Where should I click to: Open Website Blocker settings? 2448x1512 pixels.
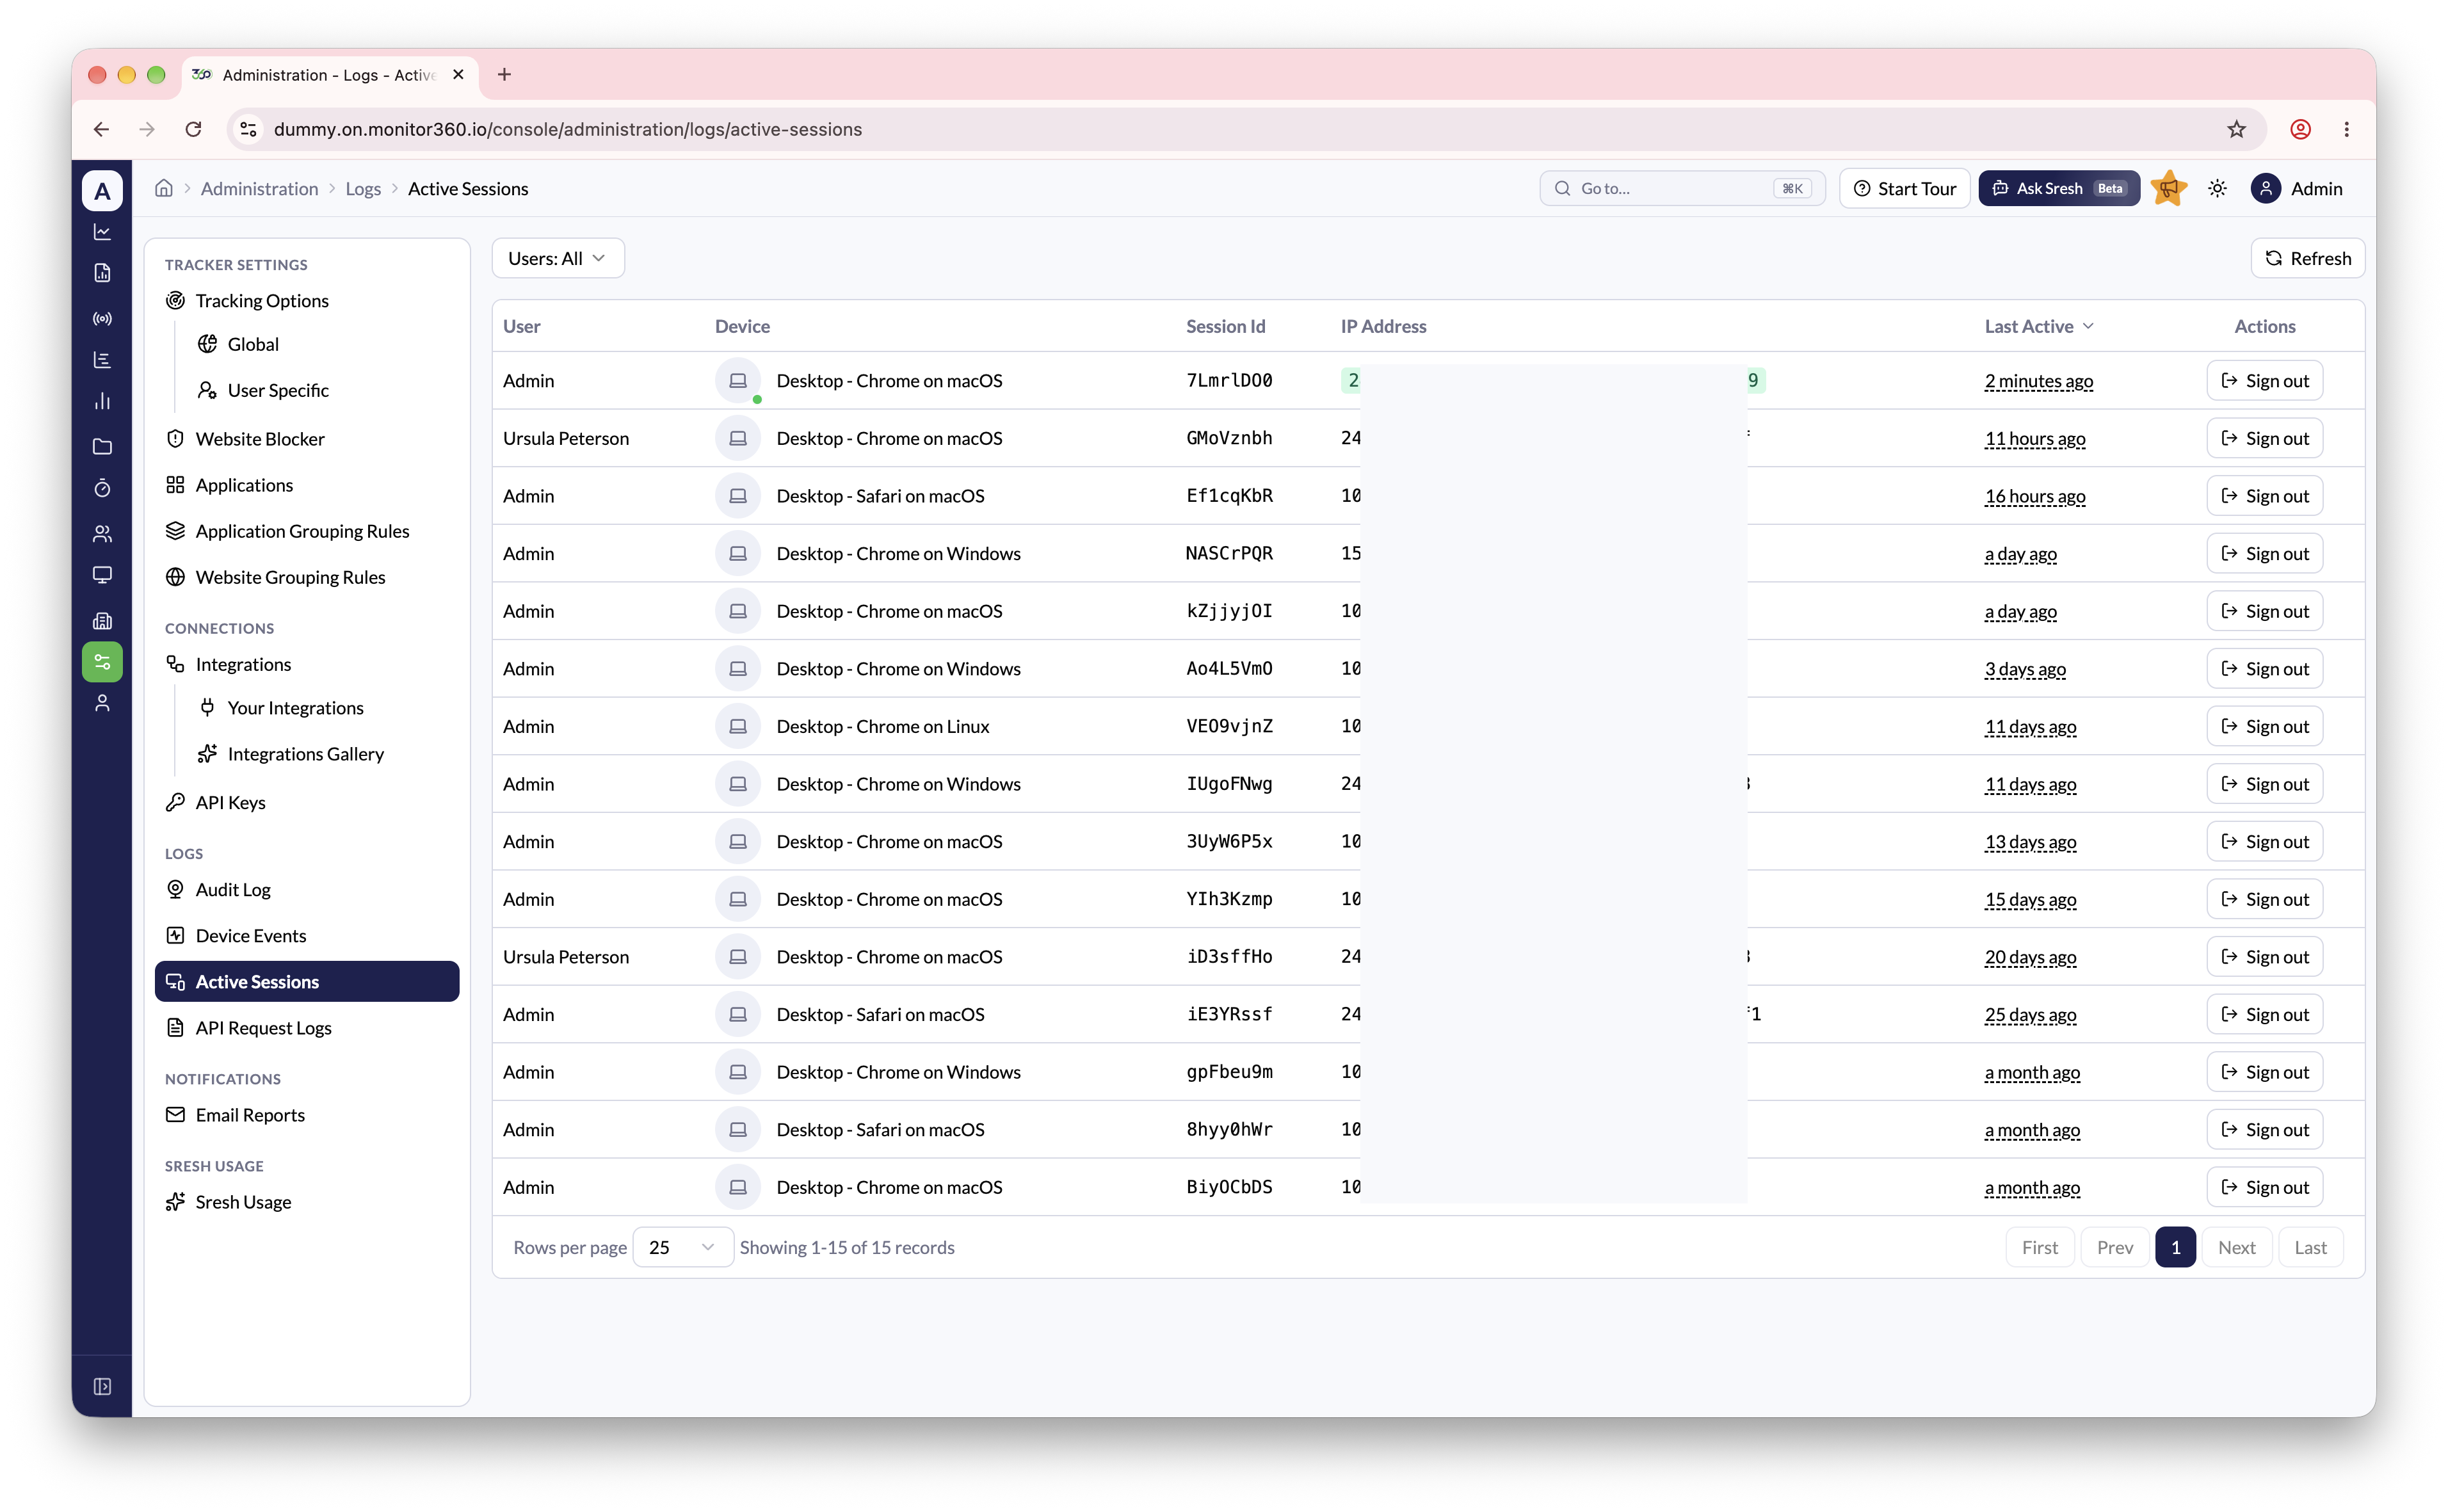coord(259,438)
